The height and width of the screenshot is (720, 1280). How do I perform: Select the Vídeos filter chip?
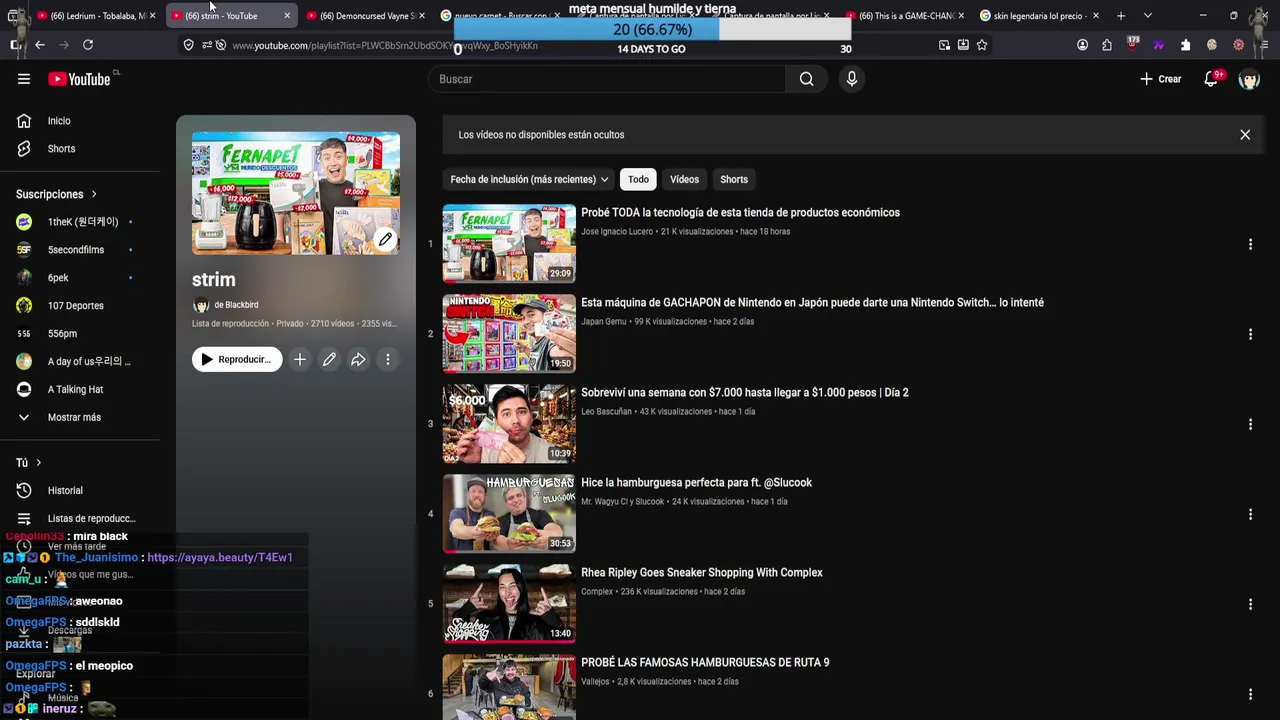point(684,180)
